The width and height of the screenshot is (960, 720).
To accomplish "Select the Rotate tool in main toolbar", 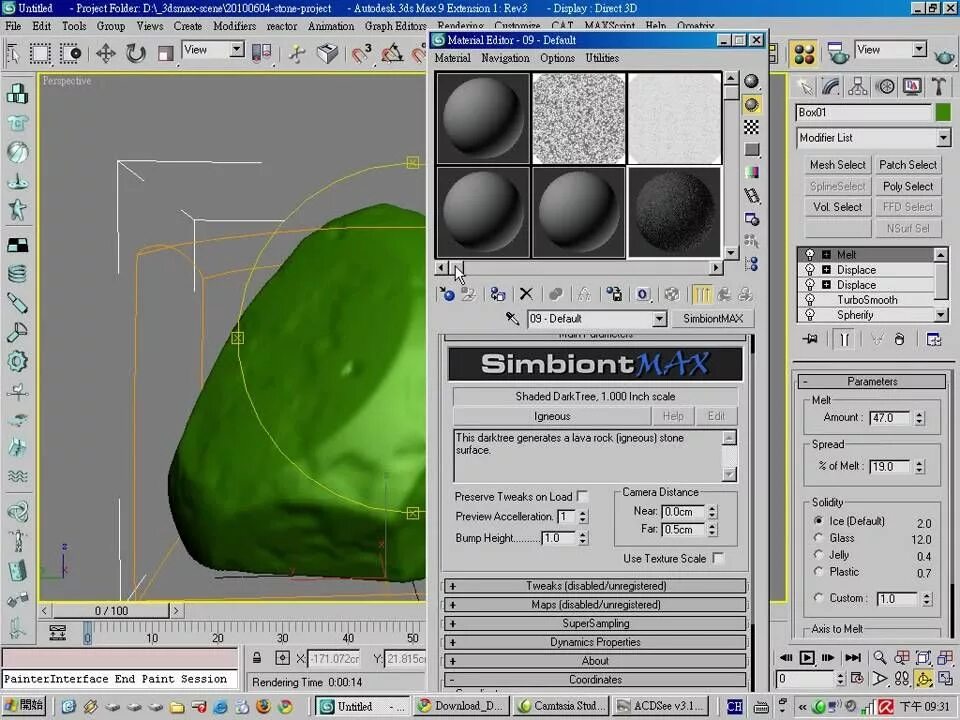I will click(135, 53).
